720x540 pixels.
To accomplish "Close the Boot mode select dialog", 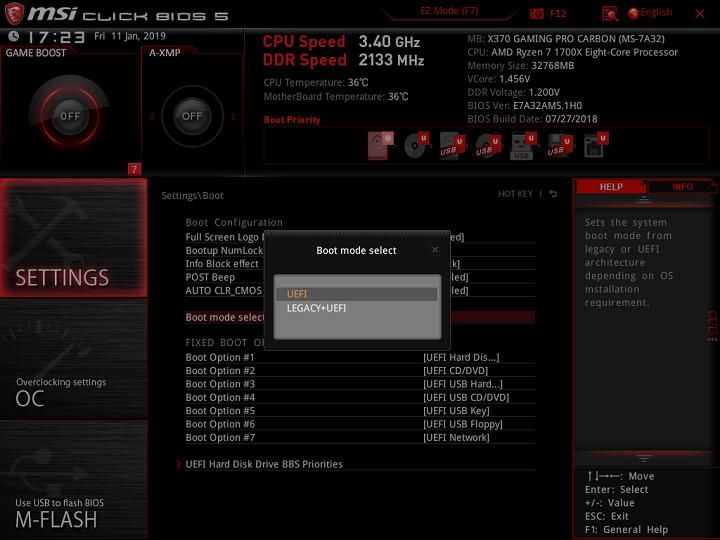I will (x=434, y=250).
